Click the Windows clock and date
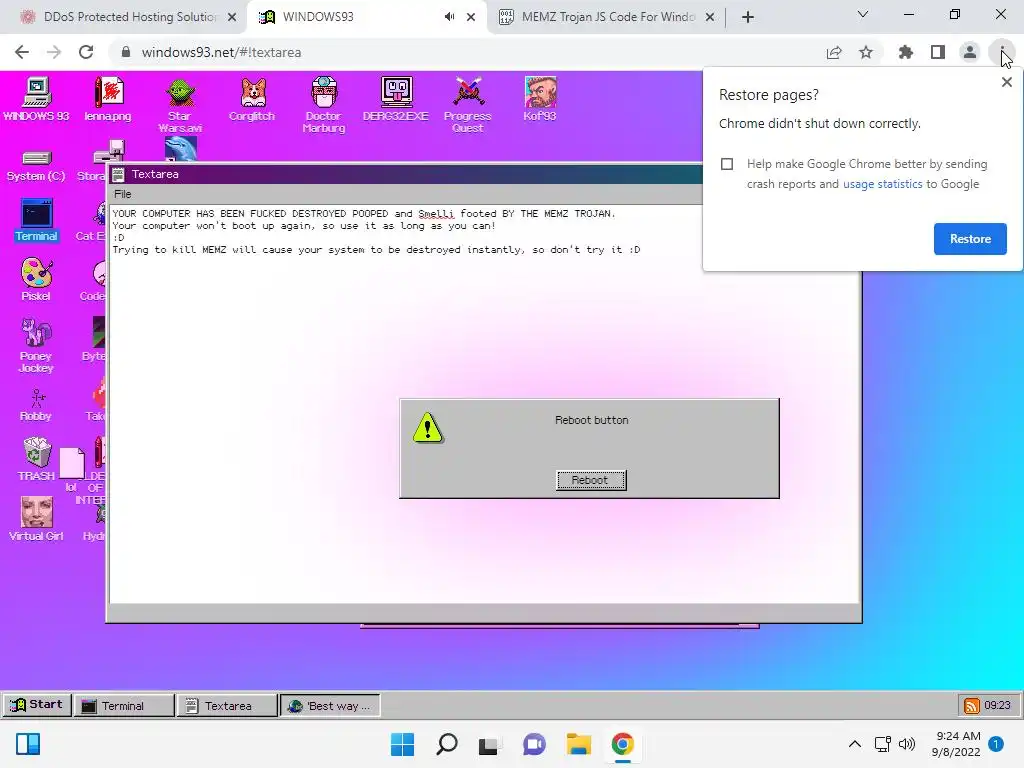The width and height of the screenshot is (1024, 768). point(957,744)
